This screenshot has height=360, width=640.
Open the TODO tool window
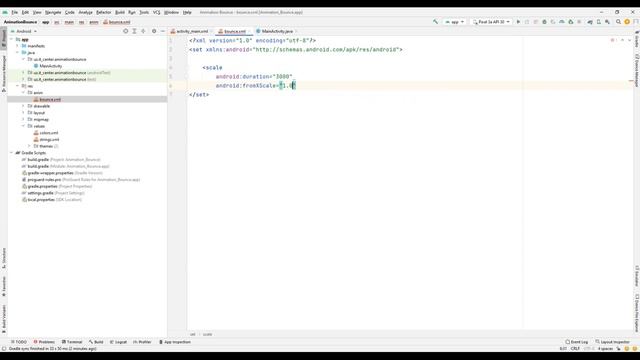point(19,342)
